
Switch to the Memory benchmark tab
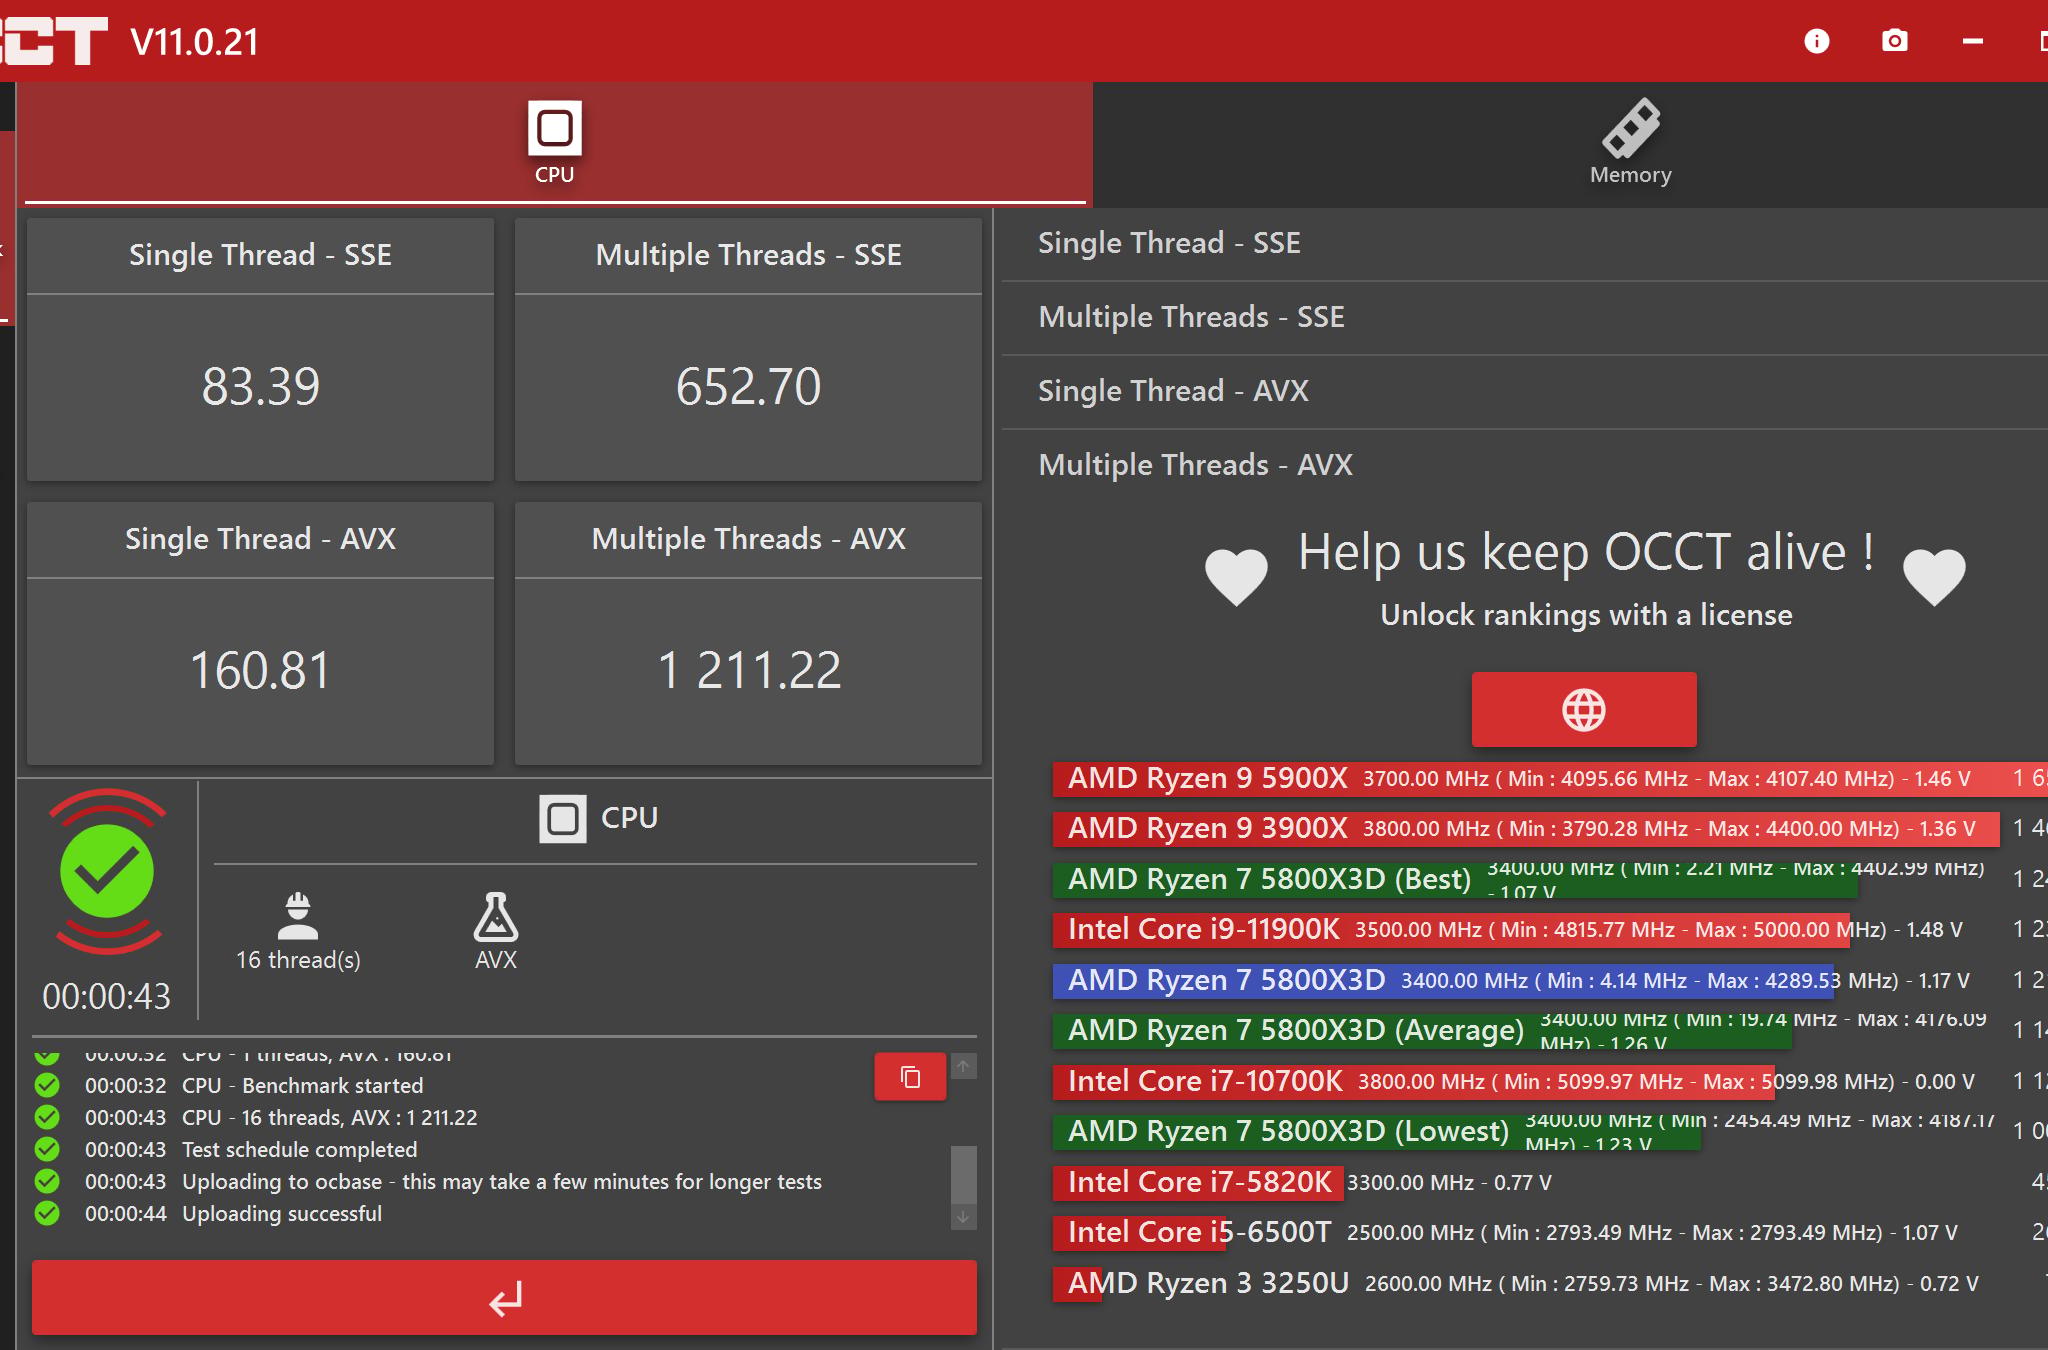coord(1631,144)
